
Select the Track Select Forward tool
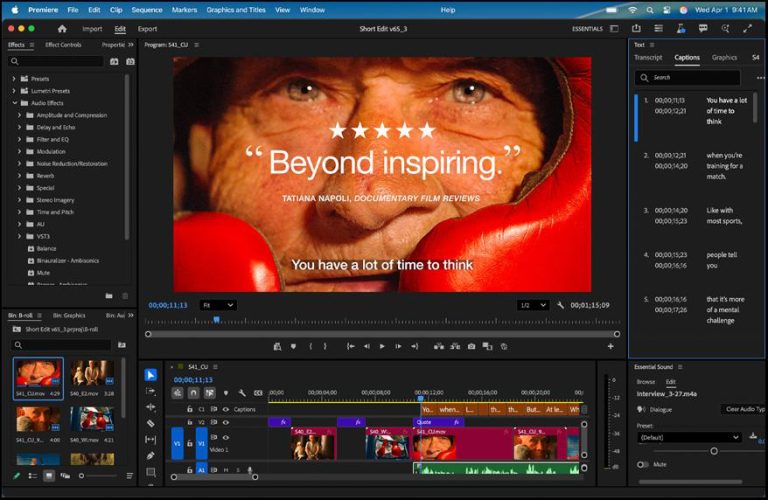tap(151, 391)
